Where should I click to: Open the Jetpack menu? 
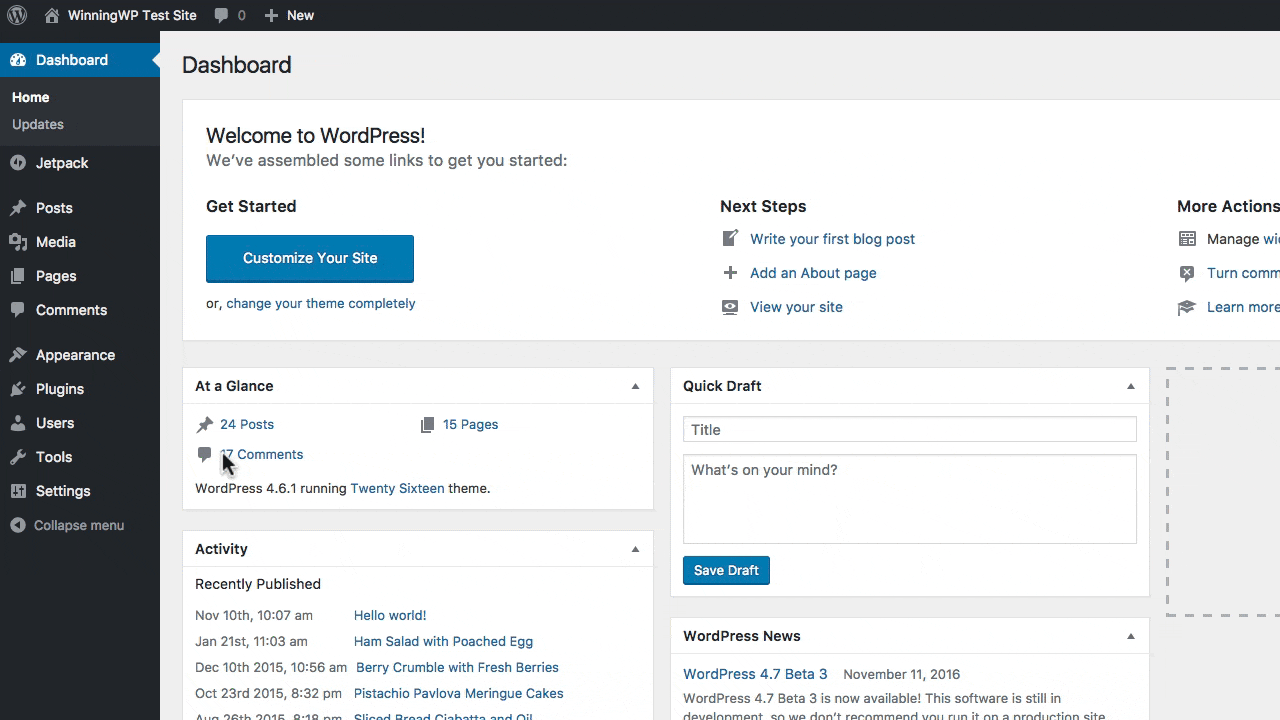80,163
